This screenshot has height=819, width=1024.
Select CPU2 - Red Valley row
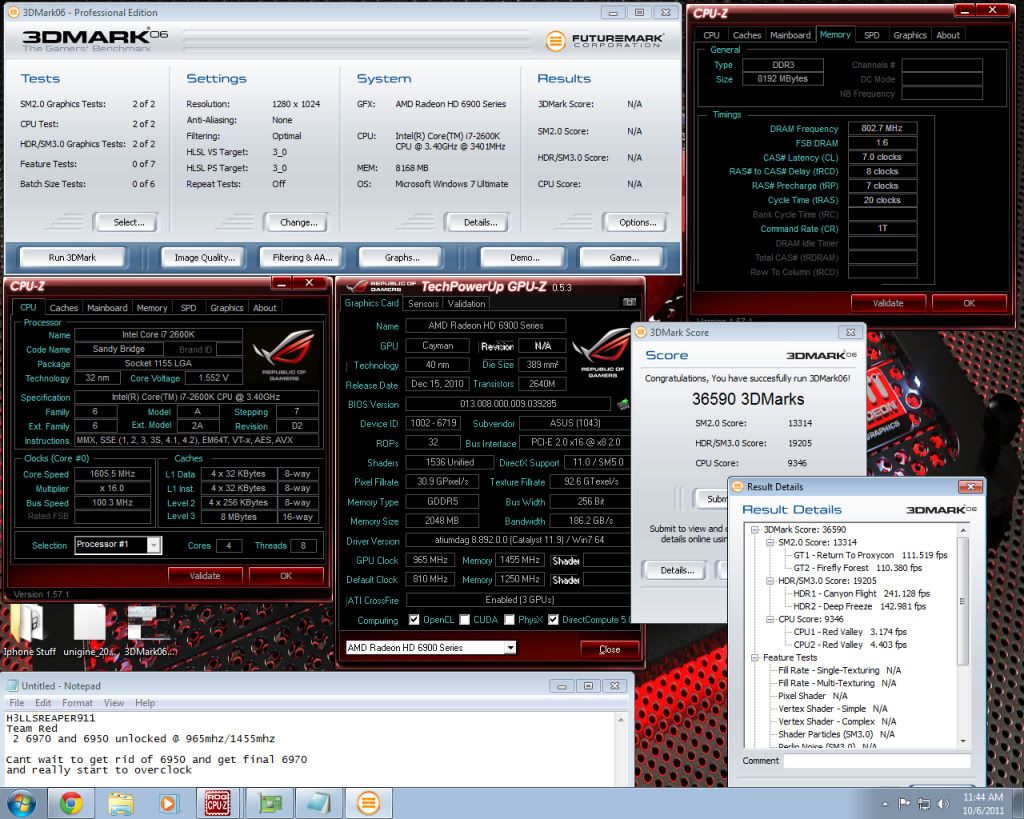[850, 645]
